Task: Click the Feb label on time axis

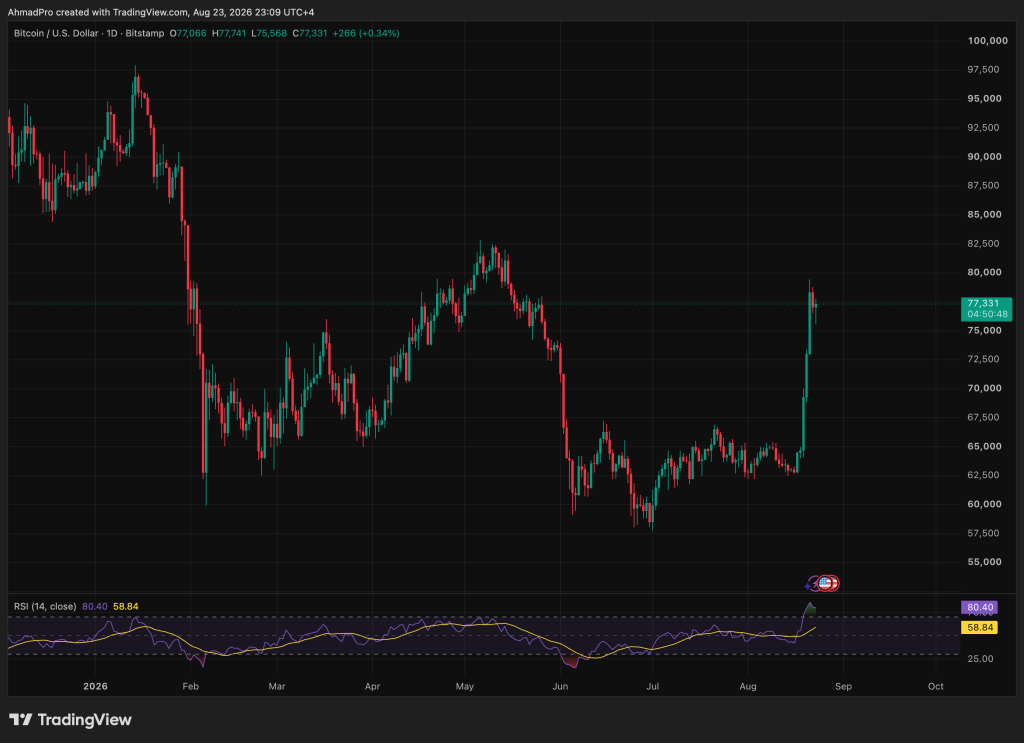Action: [x=190, y=686]
